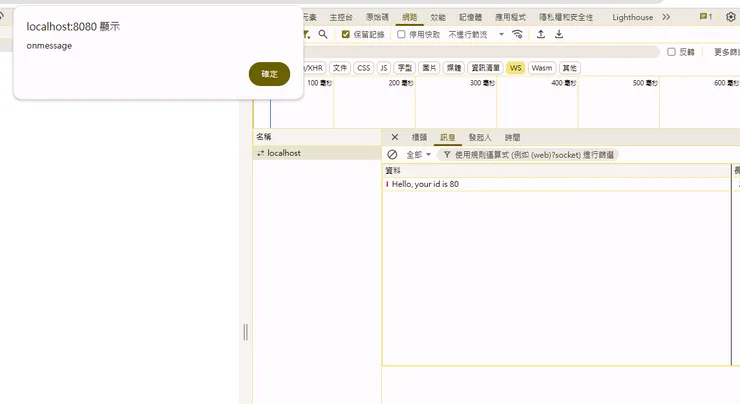Toggle the network filter funnel icon
Viewport: 740px width, 404px height.
[306, 34]
